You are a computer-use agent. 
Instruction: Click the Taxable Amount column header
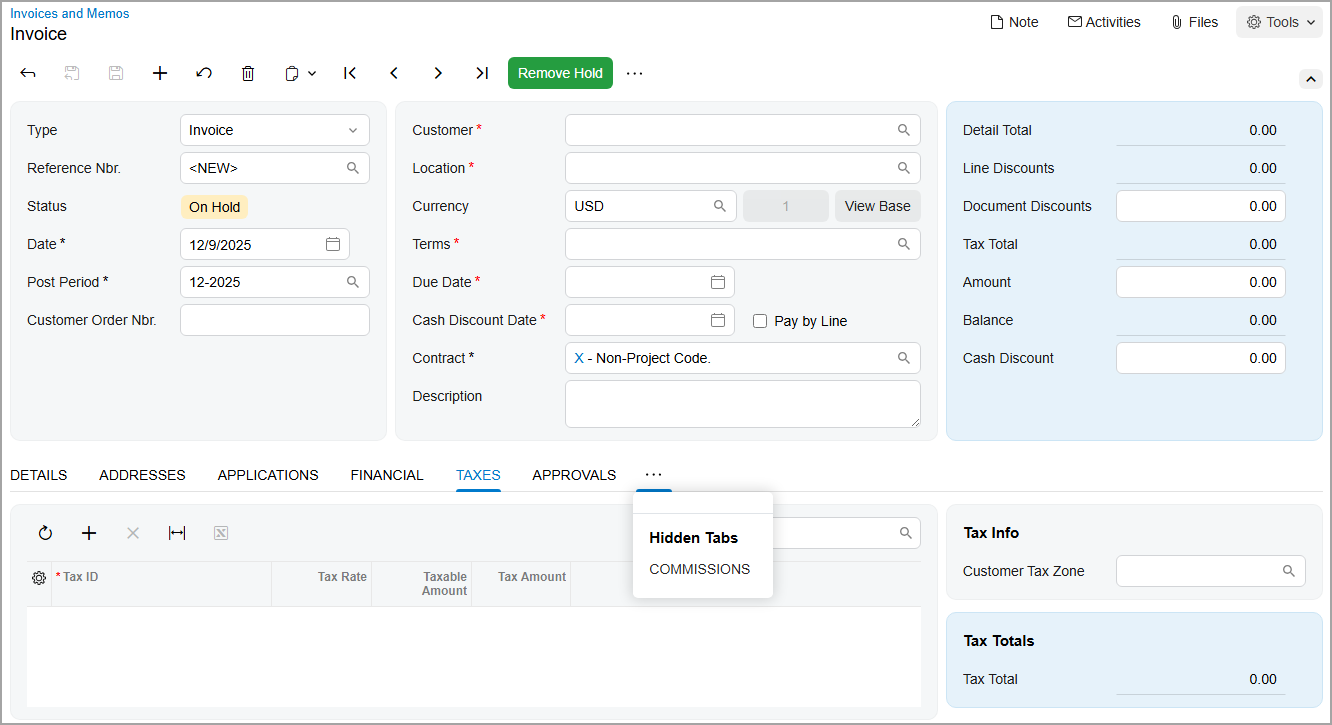tap(420, 584)
